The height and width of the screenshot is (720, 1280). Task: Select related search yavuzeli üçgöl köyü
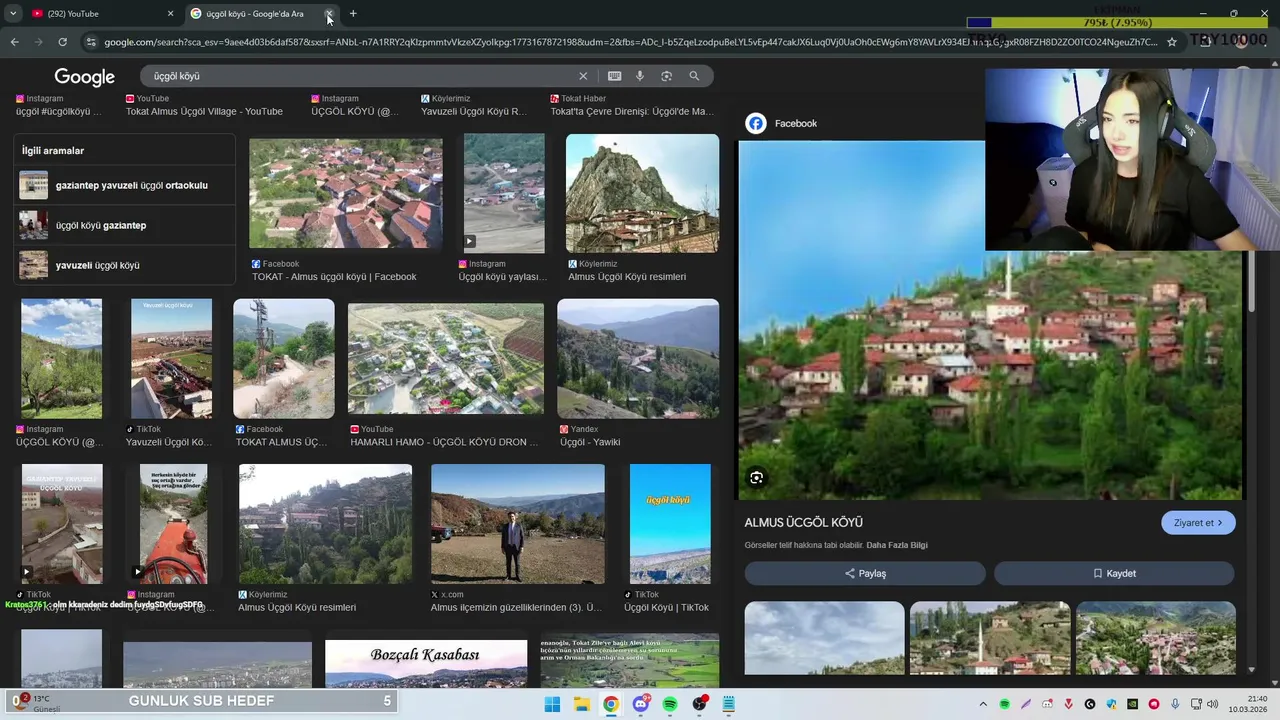coord(125,265)
